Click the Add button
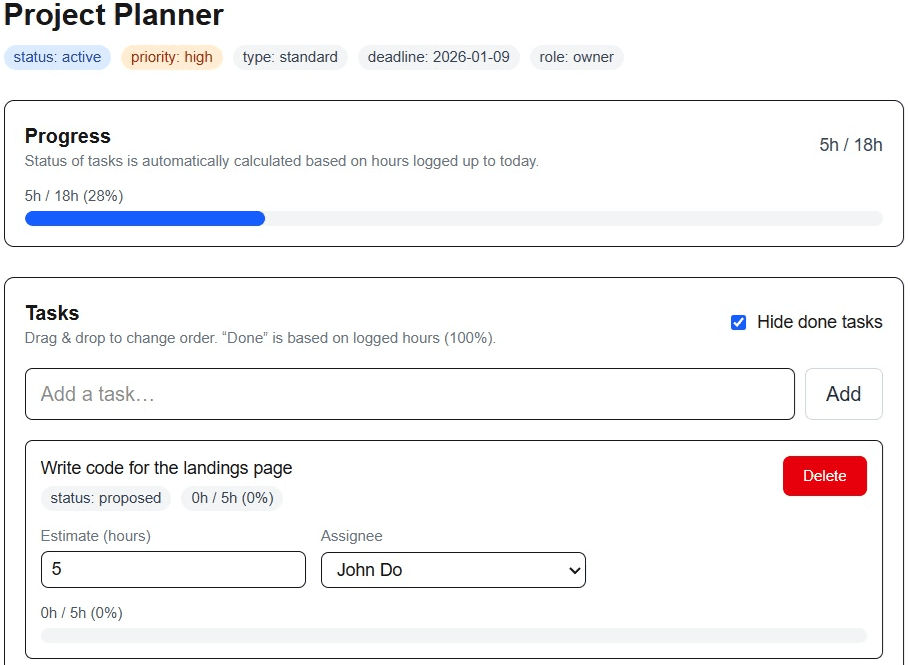Viewport: 910px width, 665px height. click(x=843, y=394)
